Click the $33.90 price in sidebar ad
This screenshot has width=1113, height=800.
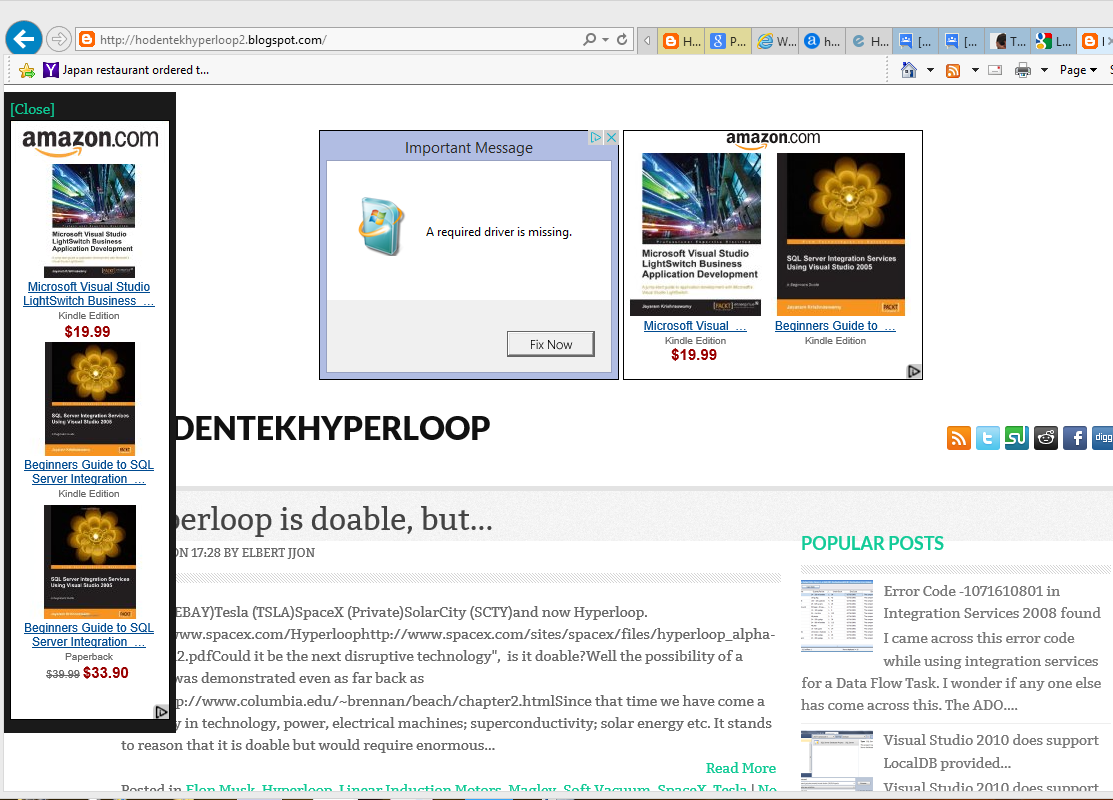(106, 672)
